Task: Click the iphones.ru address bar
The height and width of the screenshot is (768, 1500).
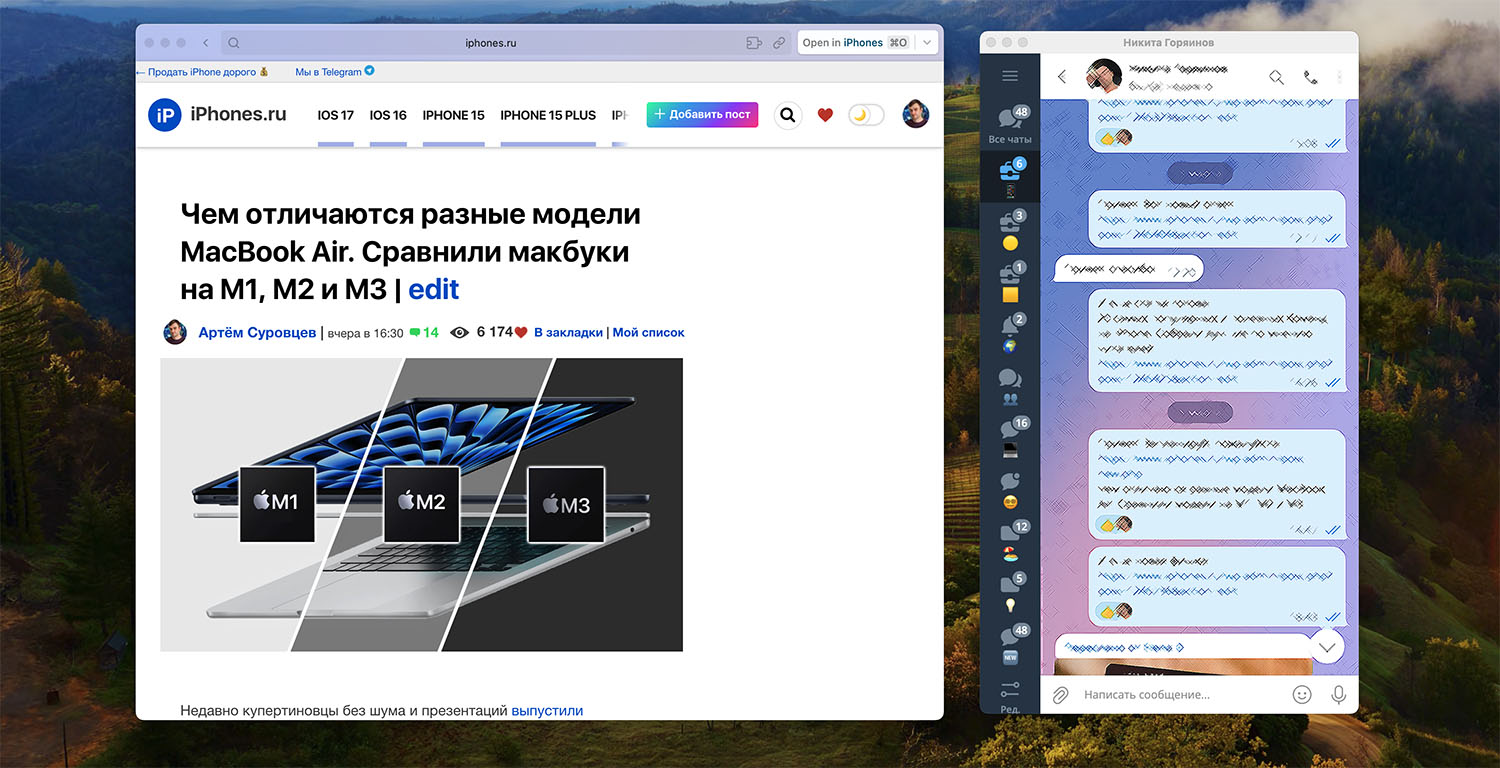Action: pyautogui.click(x=490, y=43)
